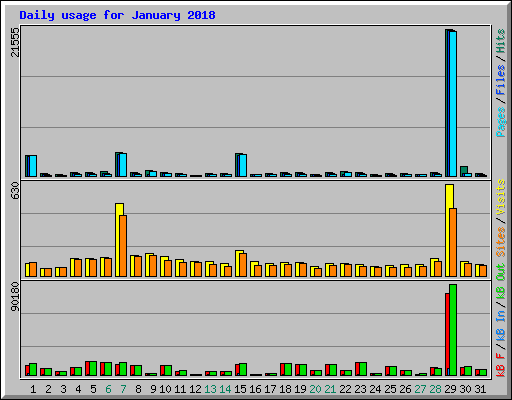This screenshot has width=512, height=400.
Task: Click the 630 y-axis value
Action: click(15, 191)
